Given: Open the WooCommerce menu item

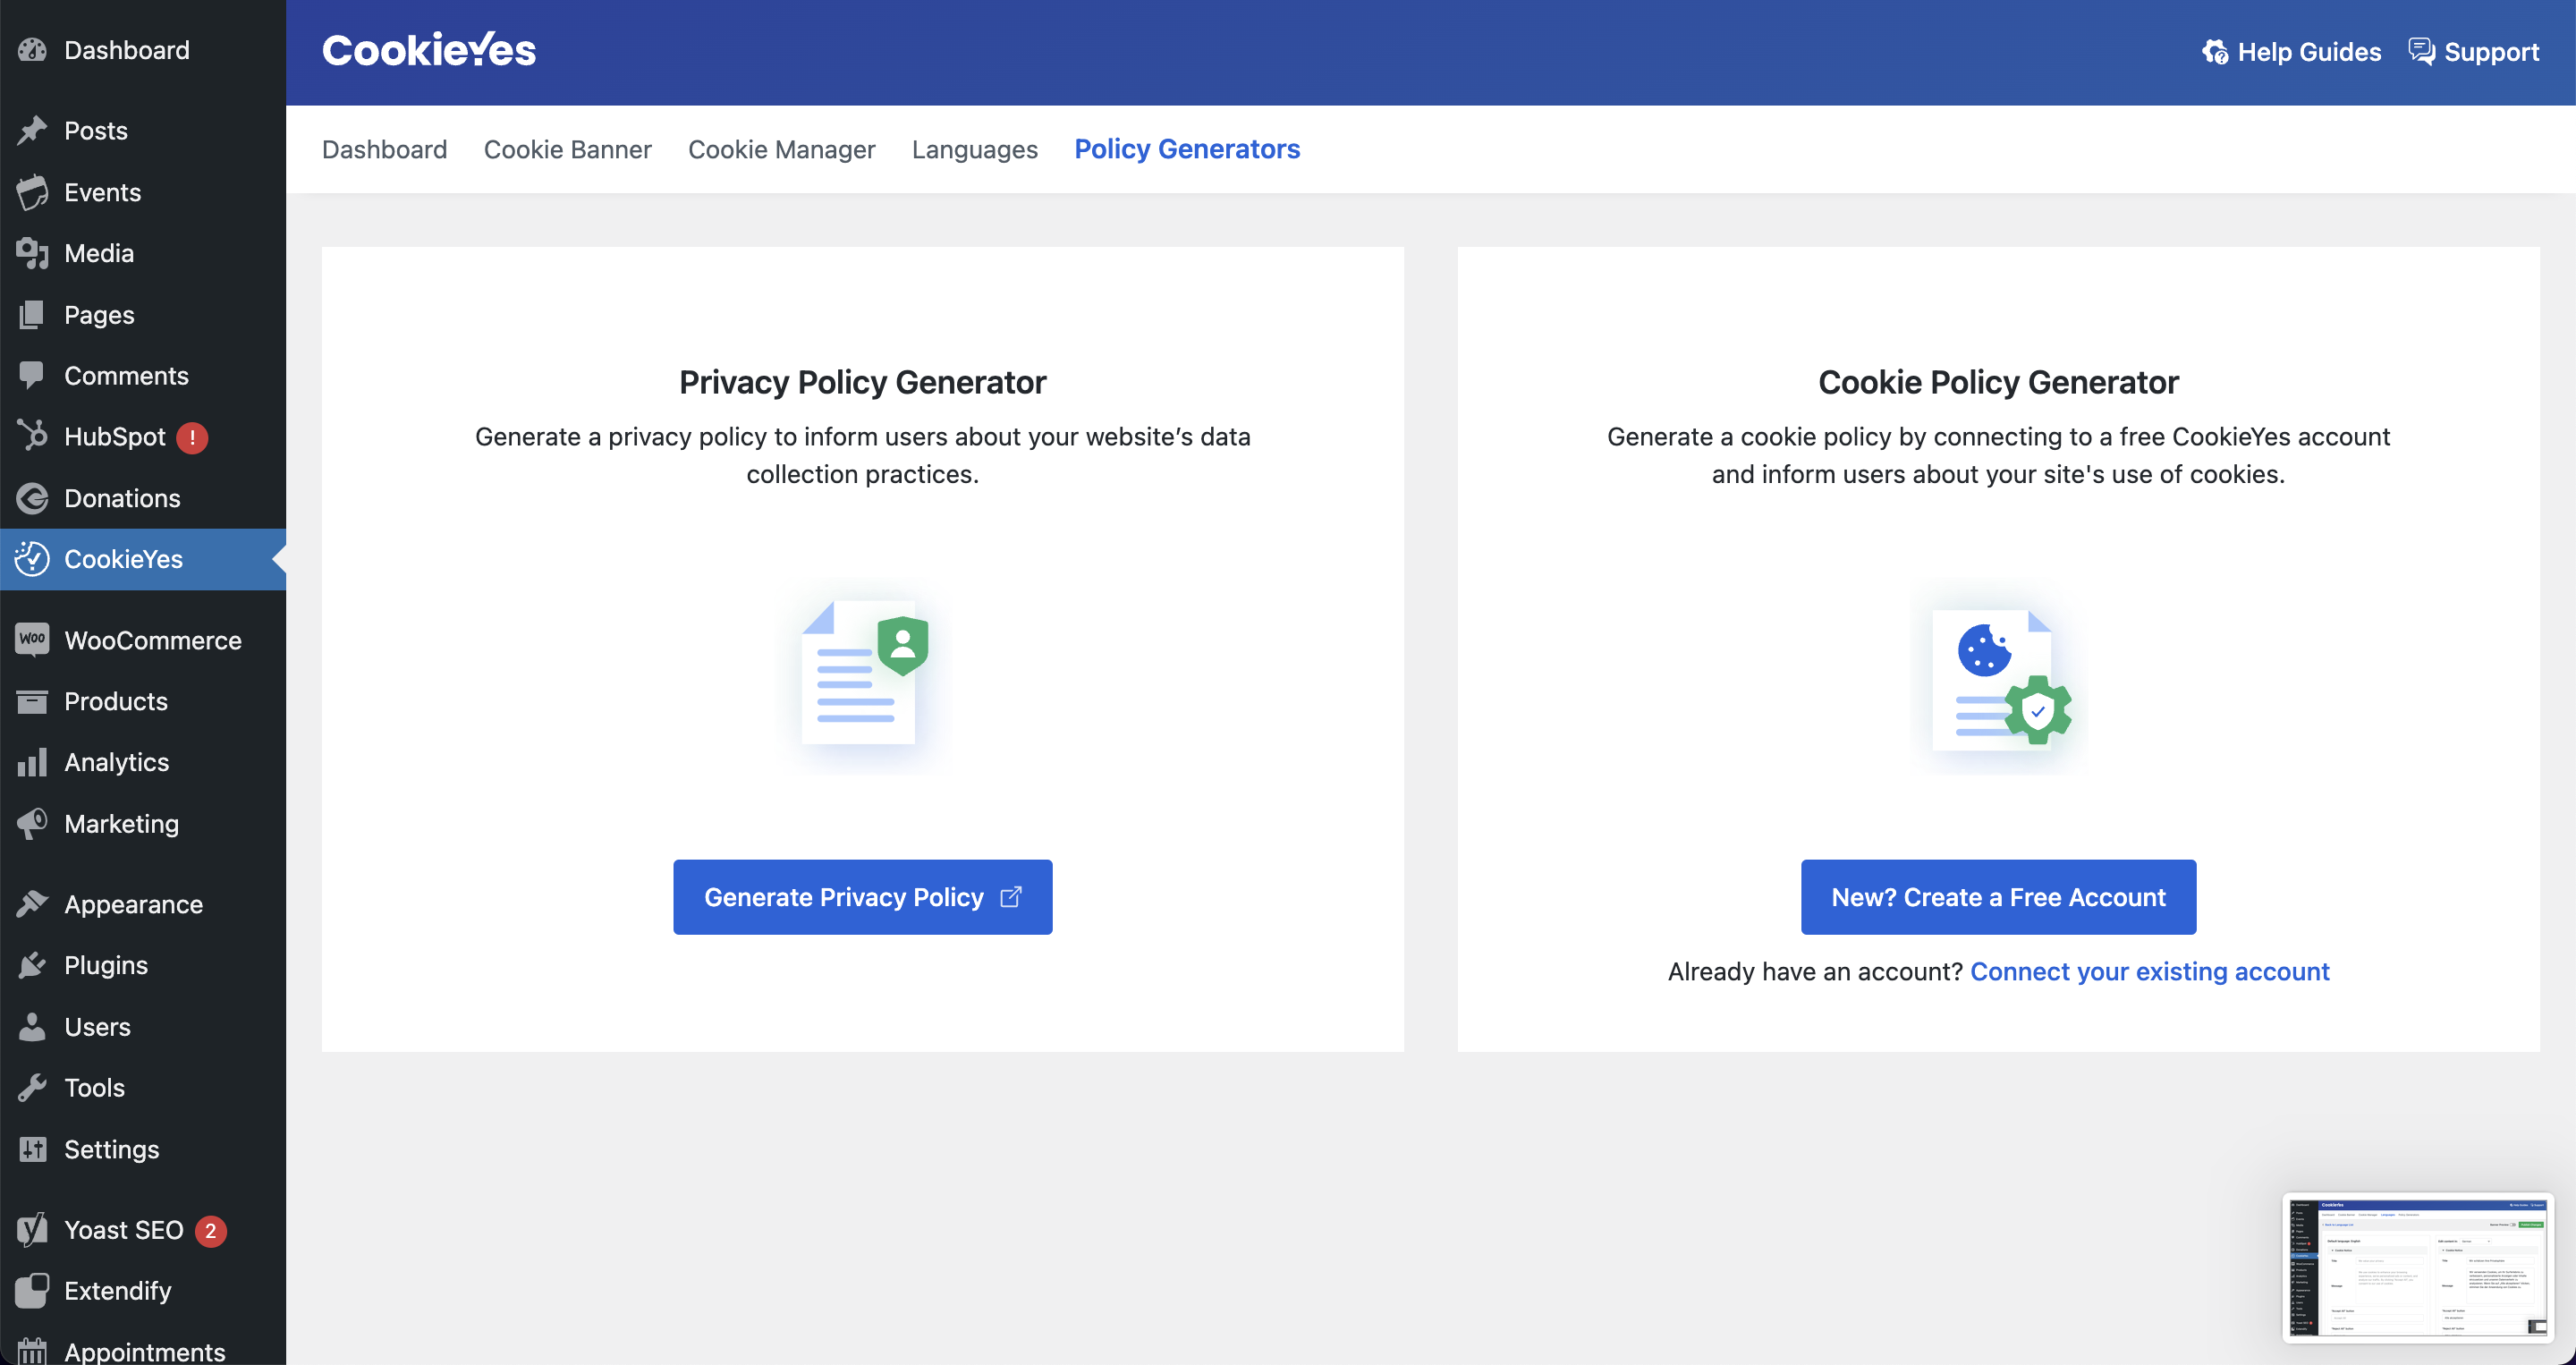Looking at the screenshot, I should 143,640.
